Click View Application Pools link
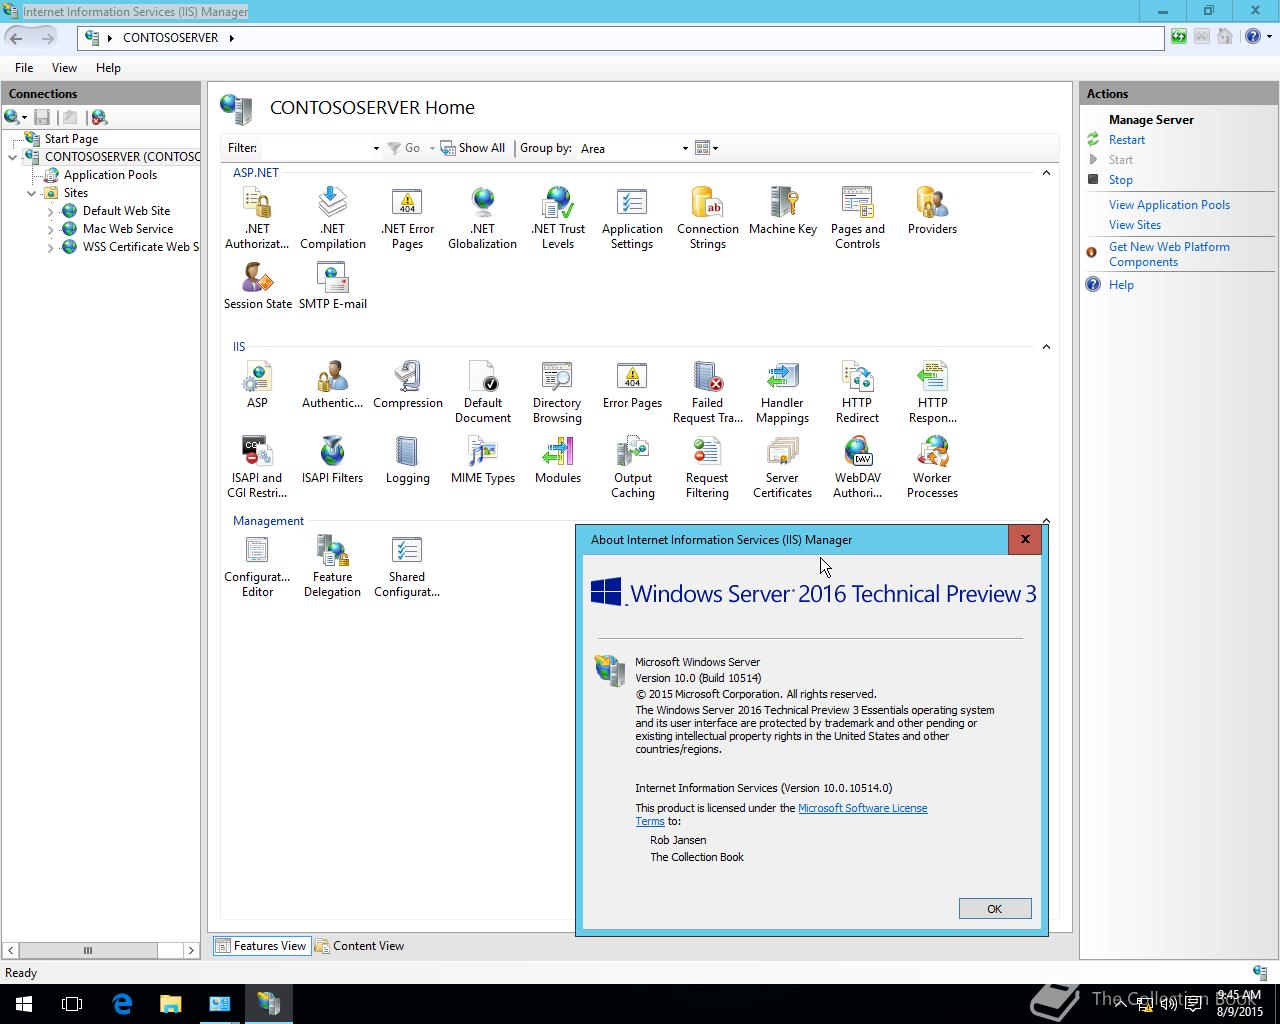1280x1024 pixels. coord(1169,205)
